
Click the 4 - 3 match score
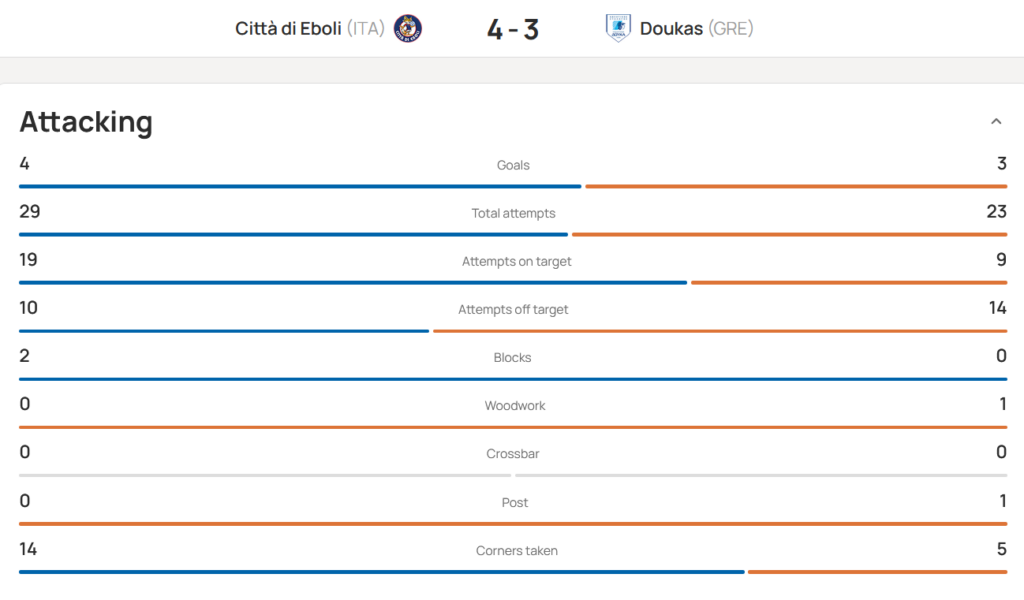tap(513, 29)
